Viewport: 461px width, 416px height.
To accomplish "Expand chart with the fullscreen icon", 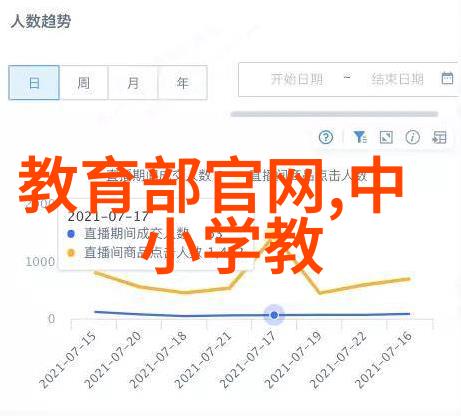I will pyautogui.click(x=386, y=137).
